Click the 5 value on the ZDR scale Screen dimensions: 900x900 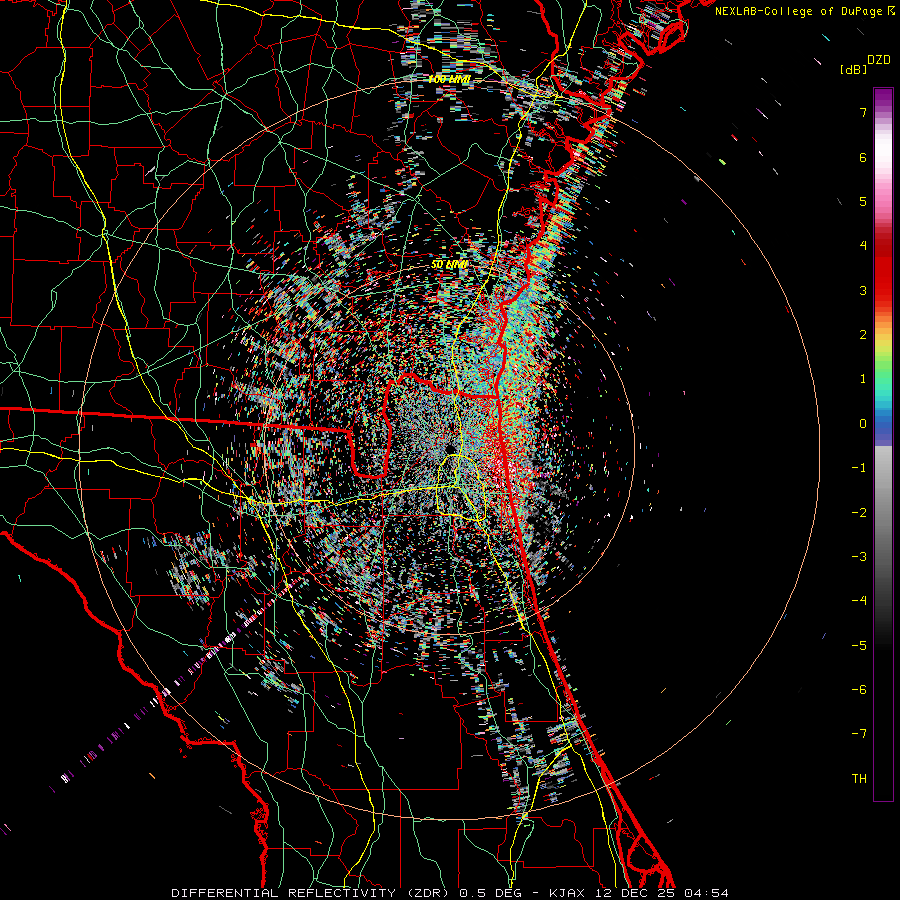tap(863, 201)
